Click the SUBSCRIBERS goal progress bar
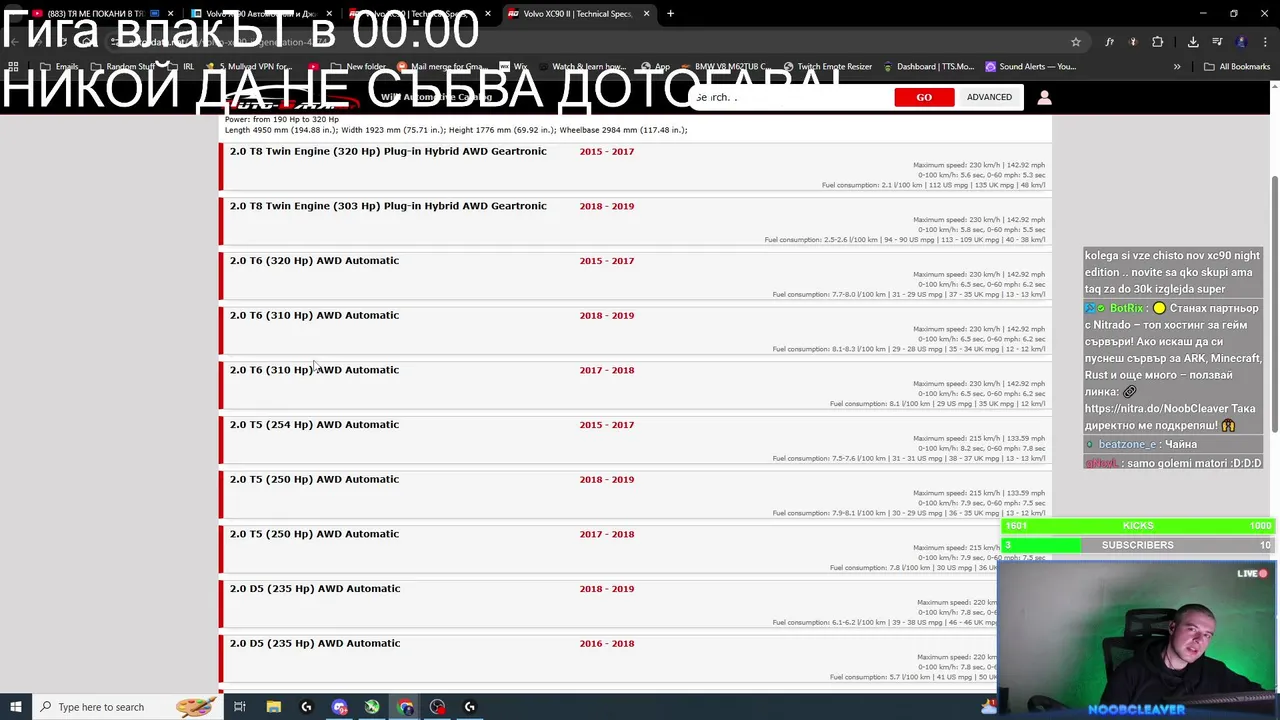1280x720 pixels. click(x=1138, y=545)
